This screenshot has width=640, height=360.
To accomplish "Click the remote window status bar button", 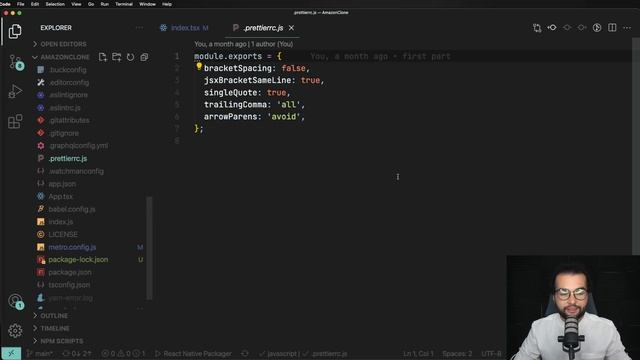I will click(11, 353).
